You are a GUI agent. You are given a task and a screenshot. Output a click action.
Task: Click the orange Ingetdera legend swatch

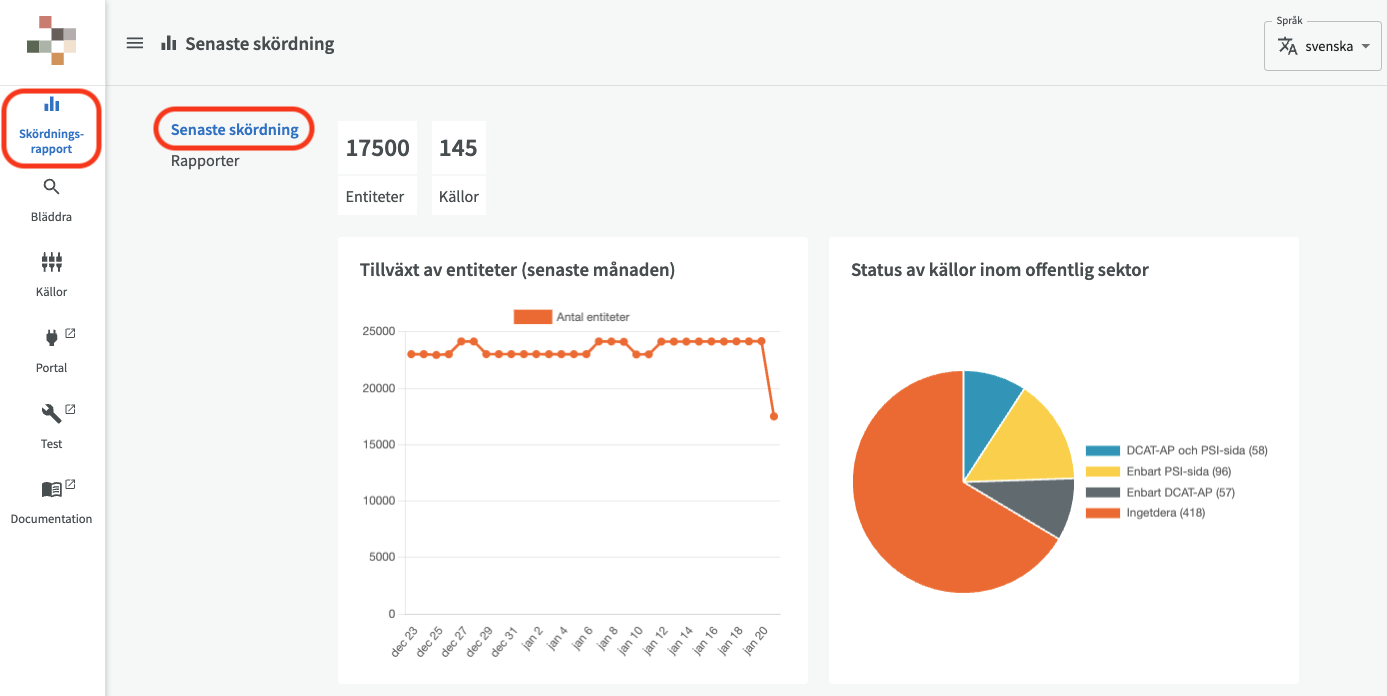pyautogui.click(x=1102, y=513)
